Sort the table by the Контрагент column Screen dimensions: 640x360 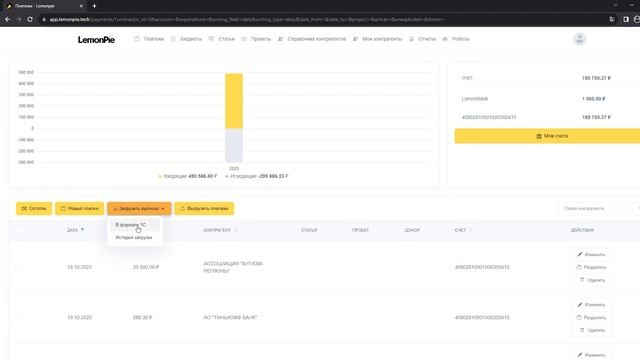pos(220,230)
